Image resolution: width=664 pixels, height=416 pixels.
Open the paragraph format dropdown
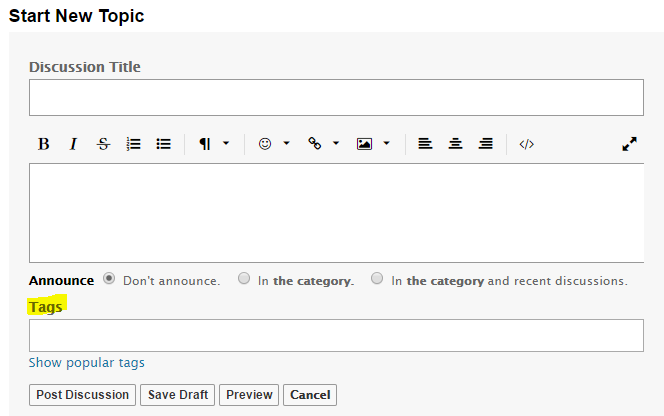pyautogui.click(x=213, y=144)
